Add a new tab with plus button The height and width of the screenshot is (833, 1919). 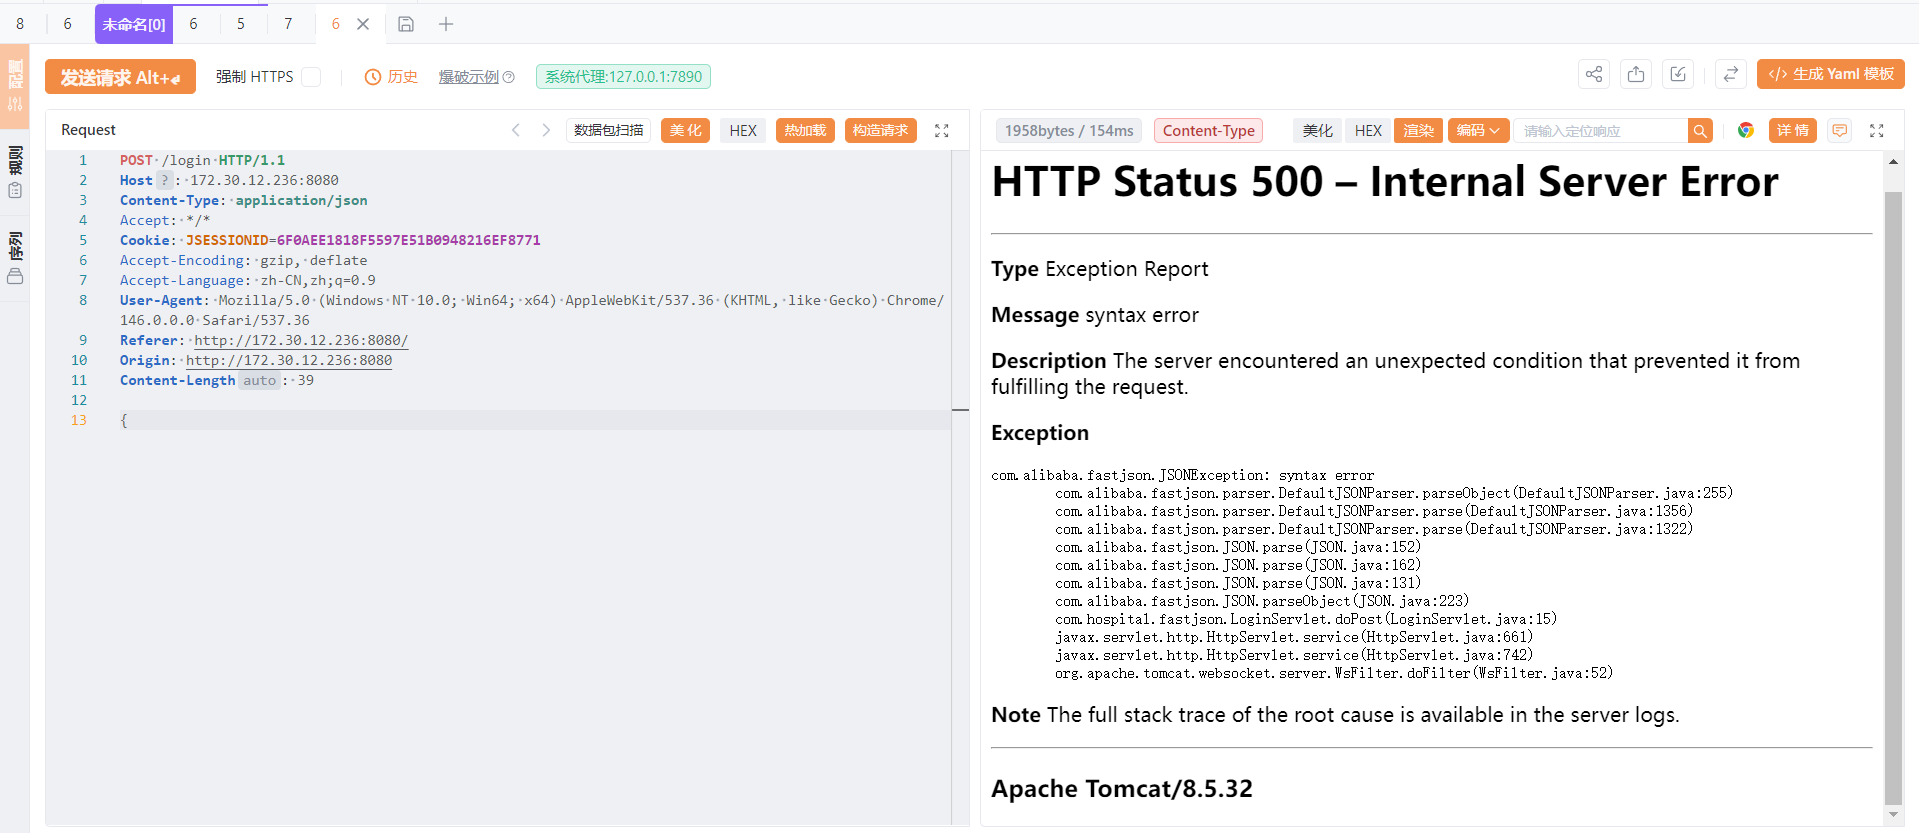click(446, 24)
